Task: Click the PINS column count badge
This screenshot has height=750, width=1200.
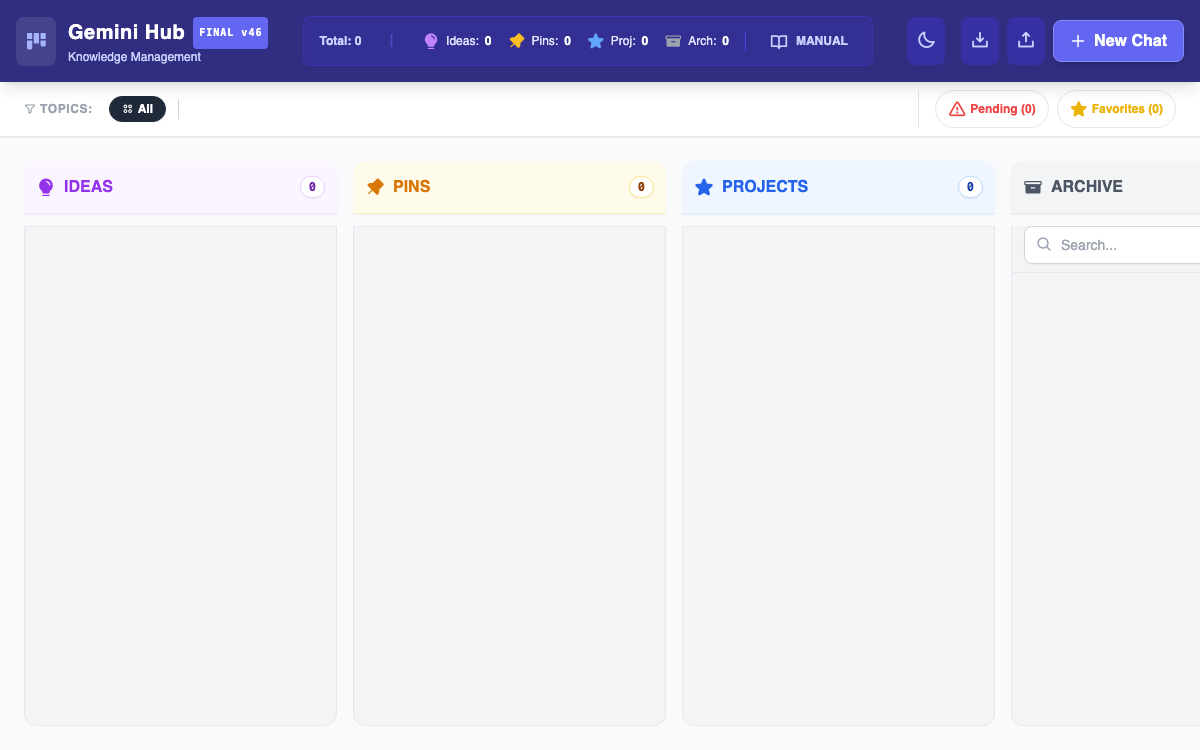Action: tap(641, 187)
